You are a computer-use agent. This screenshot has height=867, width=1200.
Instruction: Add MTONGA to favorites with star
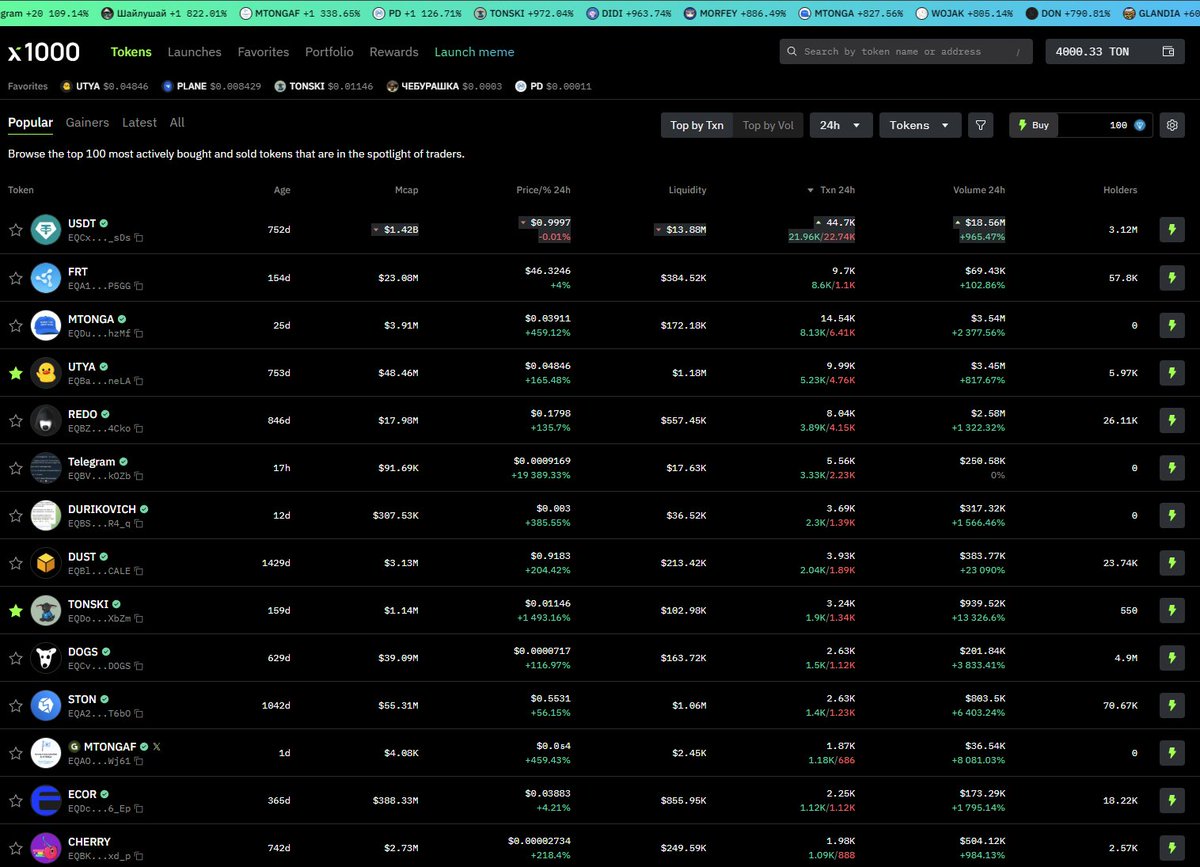point(15,325)
